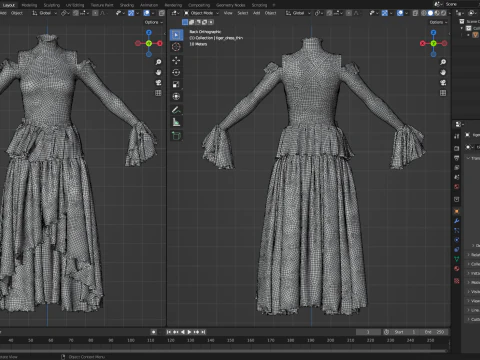Switch perspective/orthographic grid icon in right viewport
Image resolution: width=480 pixels, height=360 pixels.
click(x=443, y=93)
